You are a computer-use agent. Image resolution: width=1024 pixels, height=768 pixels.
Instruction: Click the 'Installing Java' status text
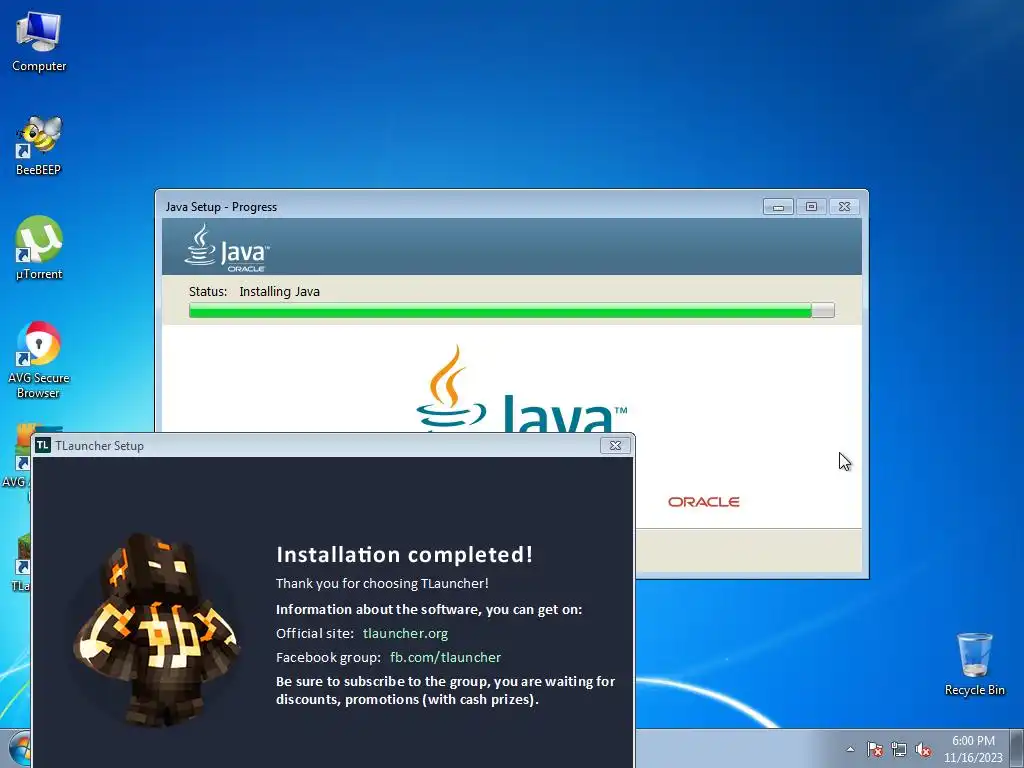(x=280, y=291)
